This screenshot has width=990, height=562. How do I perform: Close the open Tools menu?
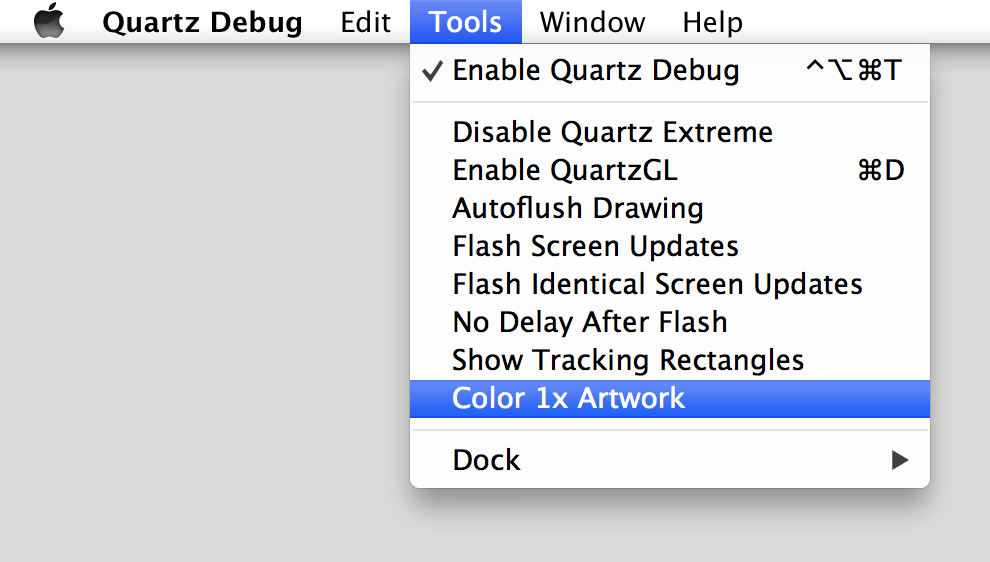coord(465,22)
